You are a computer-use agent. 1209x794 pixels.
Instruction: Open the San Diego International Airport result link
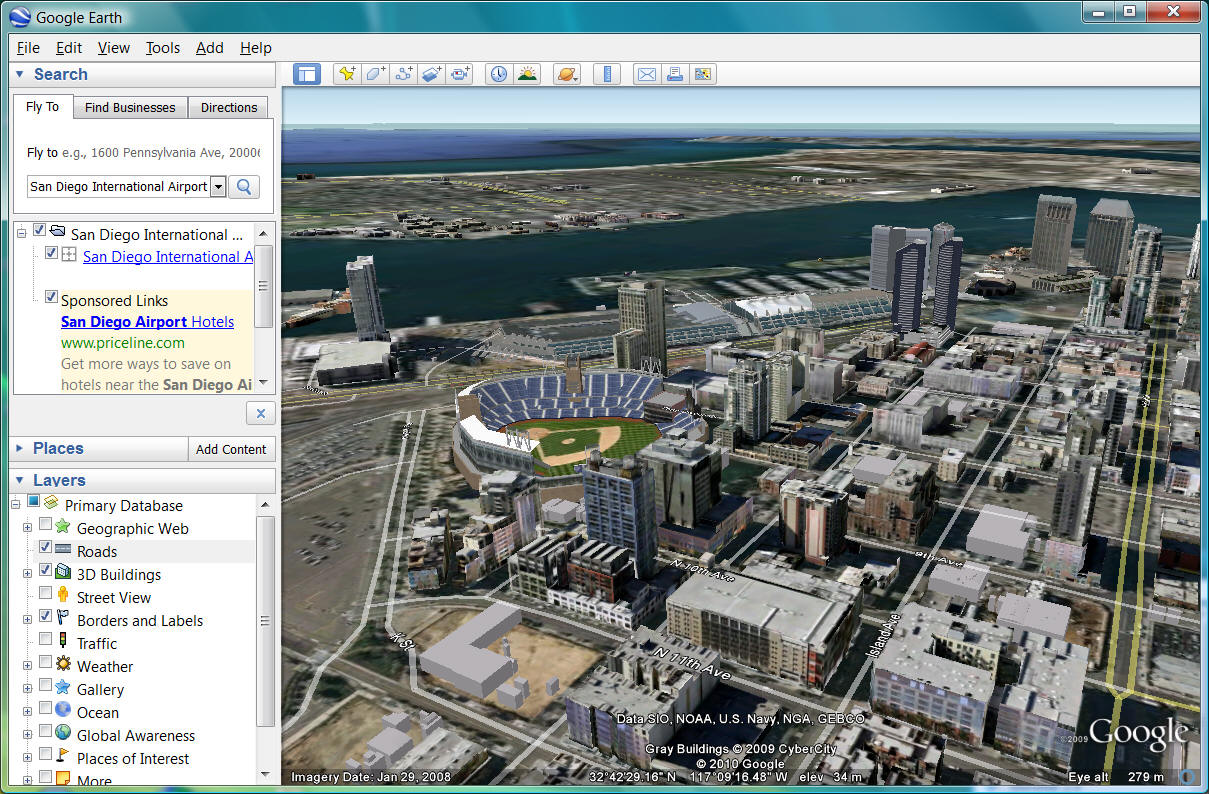click(x=168, y=257)
